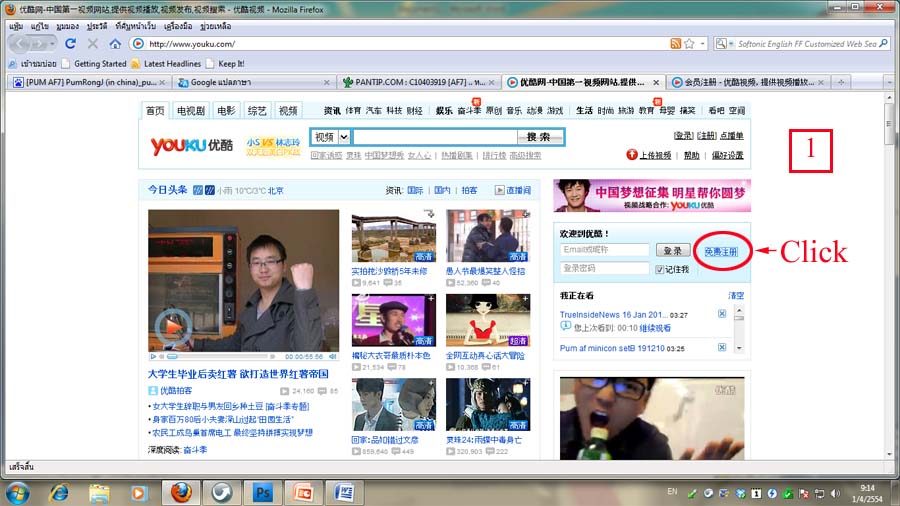Open address bar history dropdown arrow
Screen dimensions: 900x506
703,44
